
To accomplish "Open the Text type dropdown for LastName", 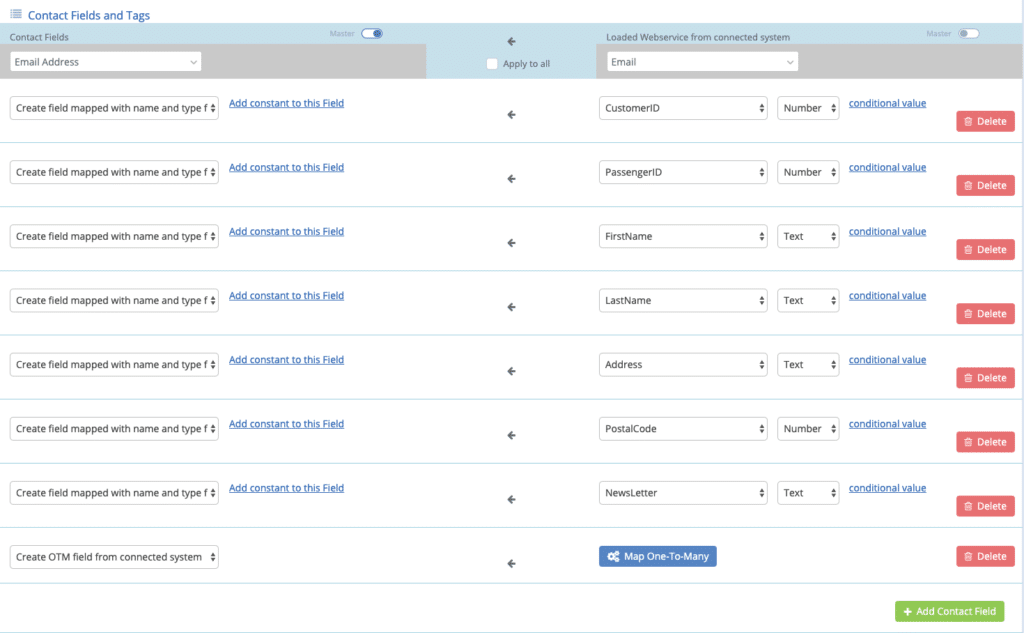I will [808, 300].
